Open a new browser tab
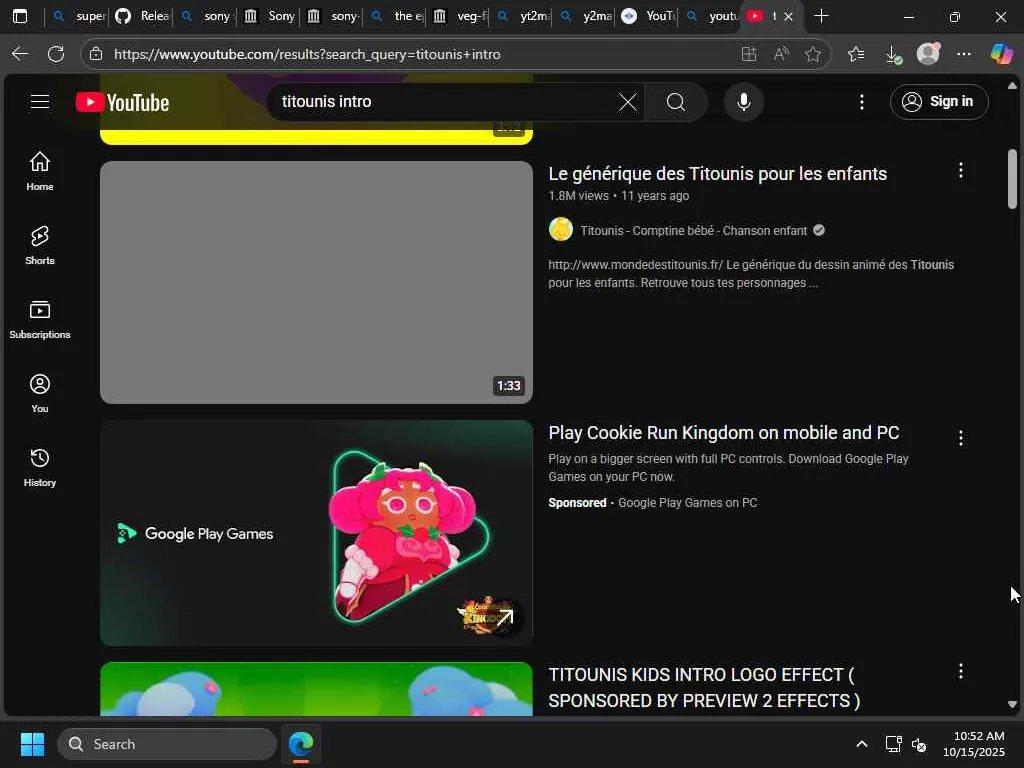 pyautogui.click(x=822, y=16)
